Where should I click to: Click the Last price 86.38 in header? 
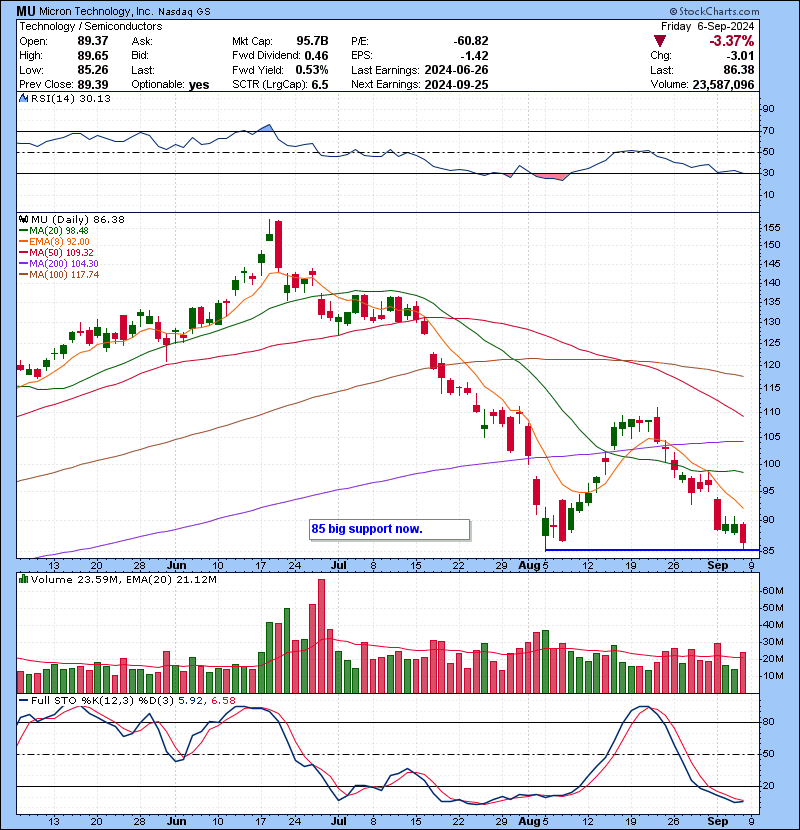[x=739, y=70]
